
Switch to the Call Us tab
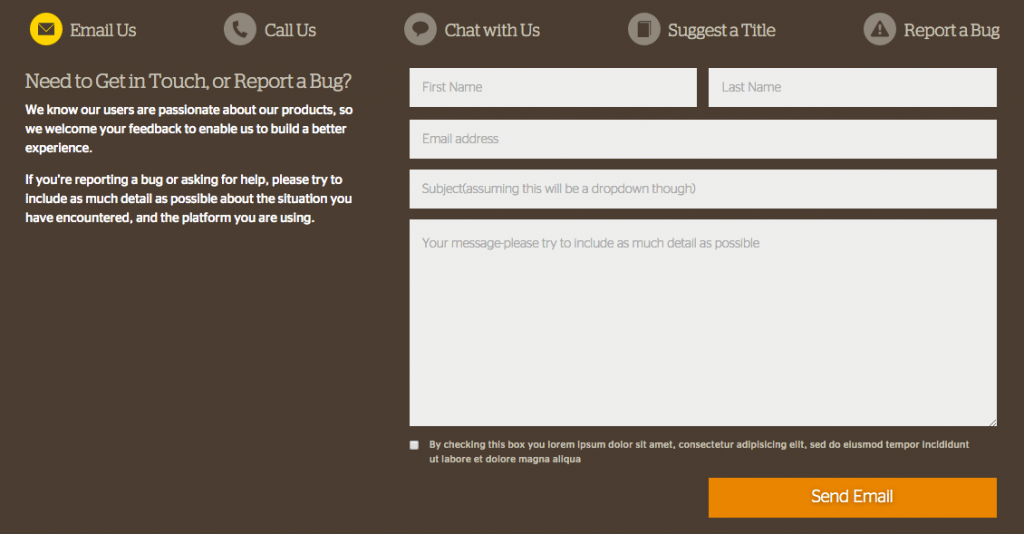click(x=290, y=30)
